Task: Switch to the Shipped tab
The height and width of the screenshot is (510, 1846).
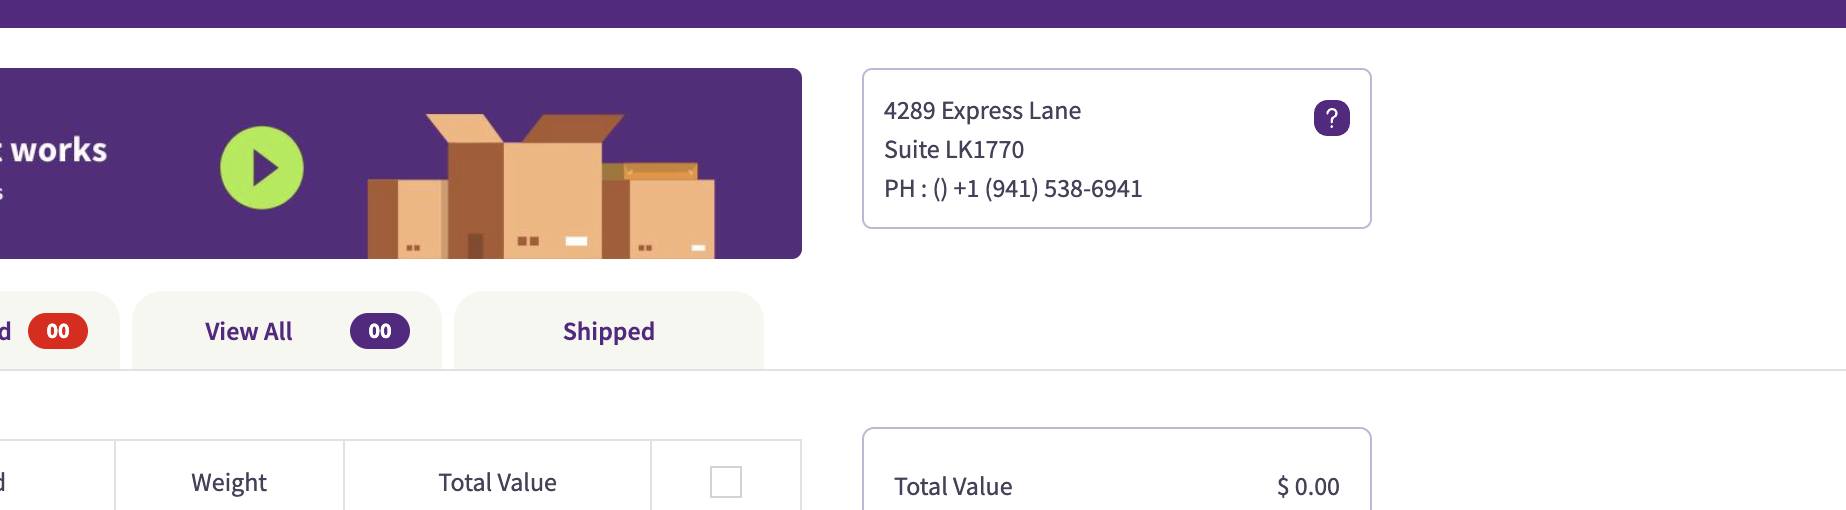Action: [609, 331]
